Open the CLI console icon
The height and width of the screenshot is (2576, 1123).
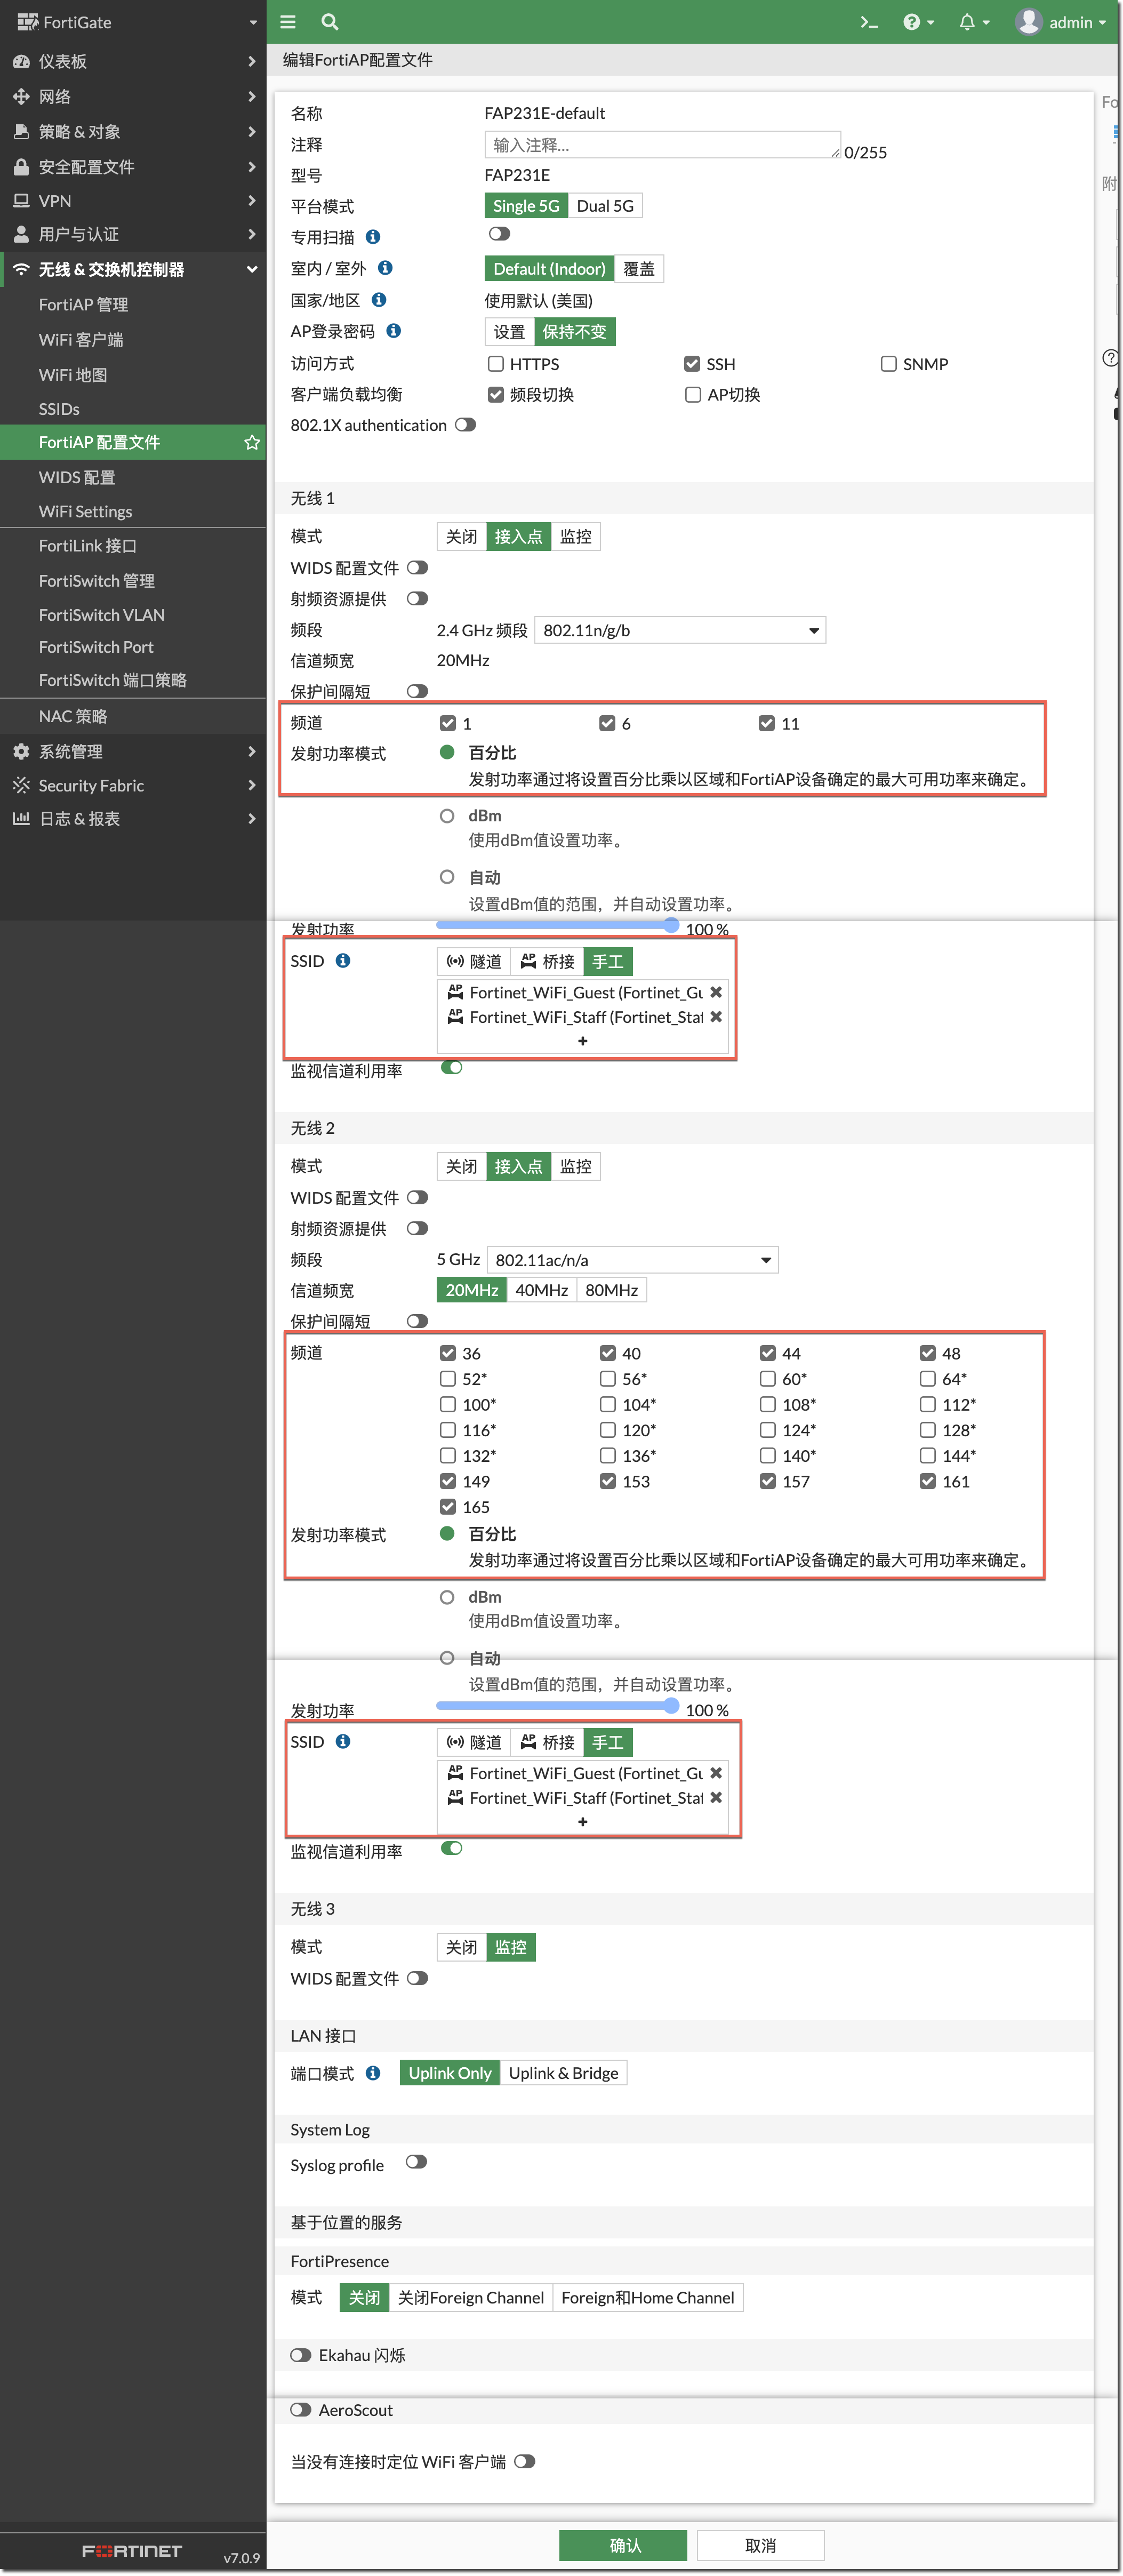tap(869, 22)
